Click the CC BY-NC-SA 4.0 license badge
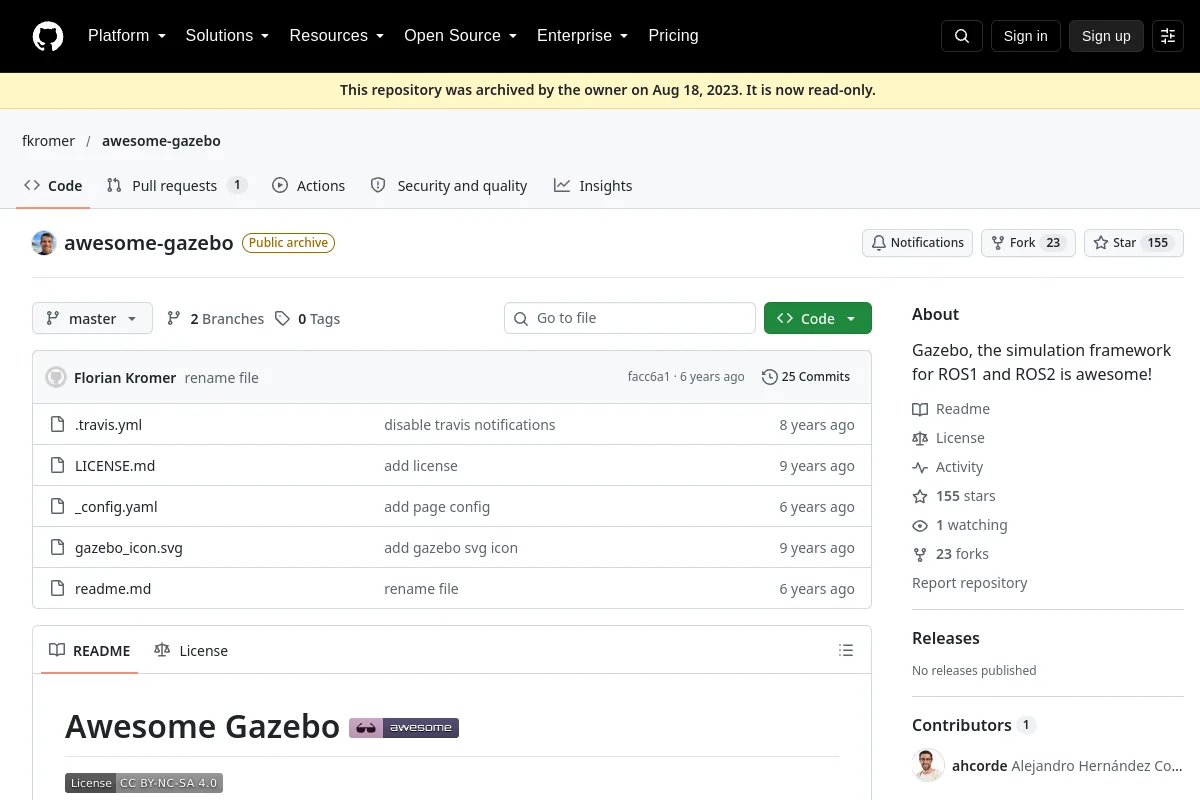1200x800 pixels. [x=144, y=783]
